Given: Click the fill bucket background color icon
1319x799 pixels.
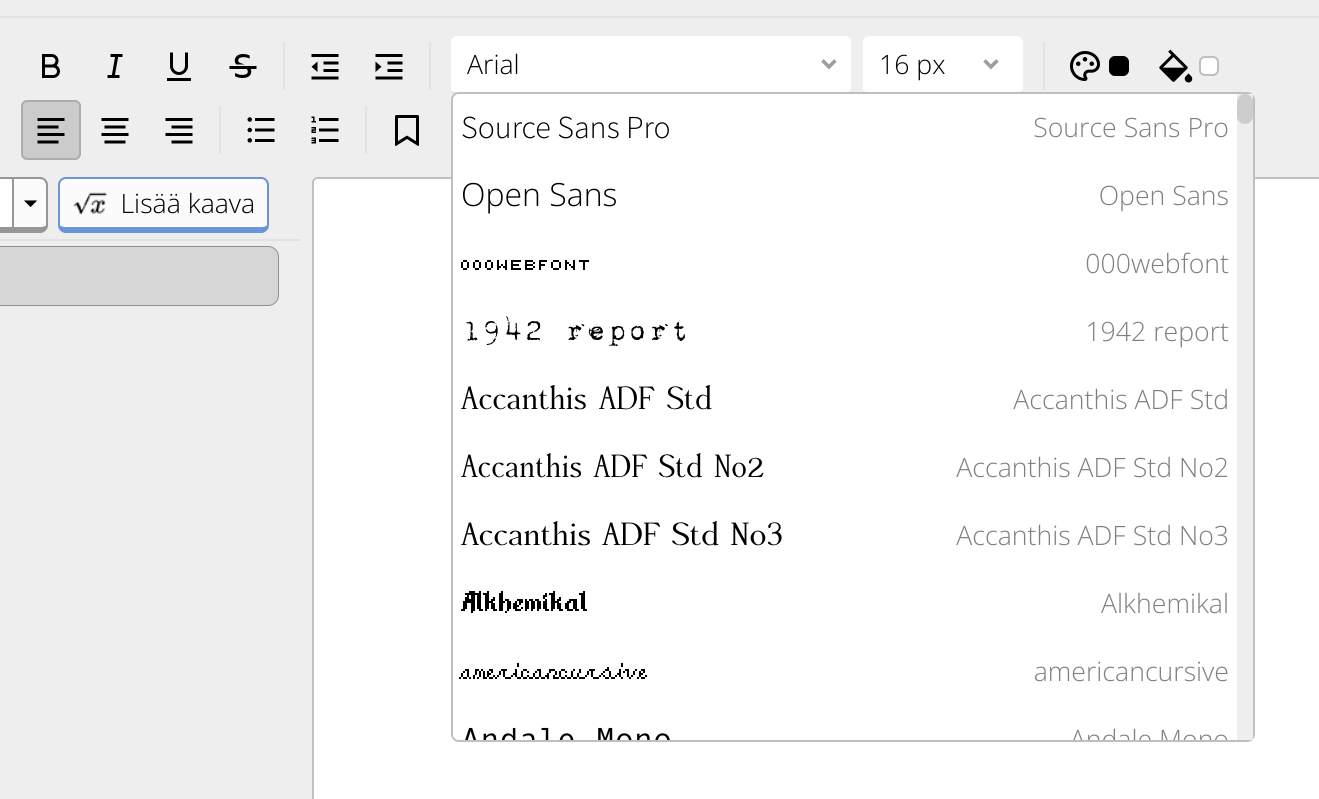Looking at the screenshot, I should point(1174,67).
